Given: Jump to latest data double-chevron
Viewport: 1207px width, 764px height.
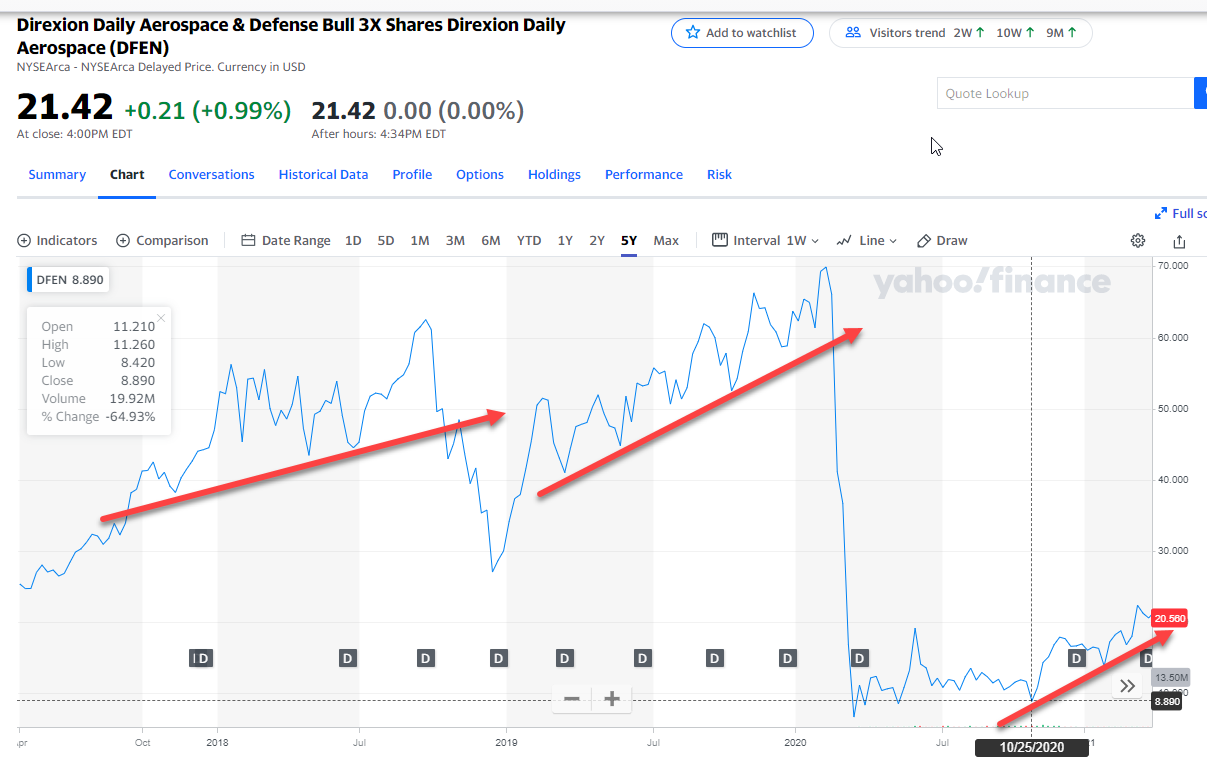Looking at the screenshot, I should pyautogui.click(x=1127, y=686).
